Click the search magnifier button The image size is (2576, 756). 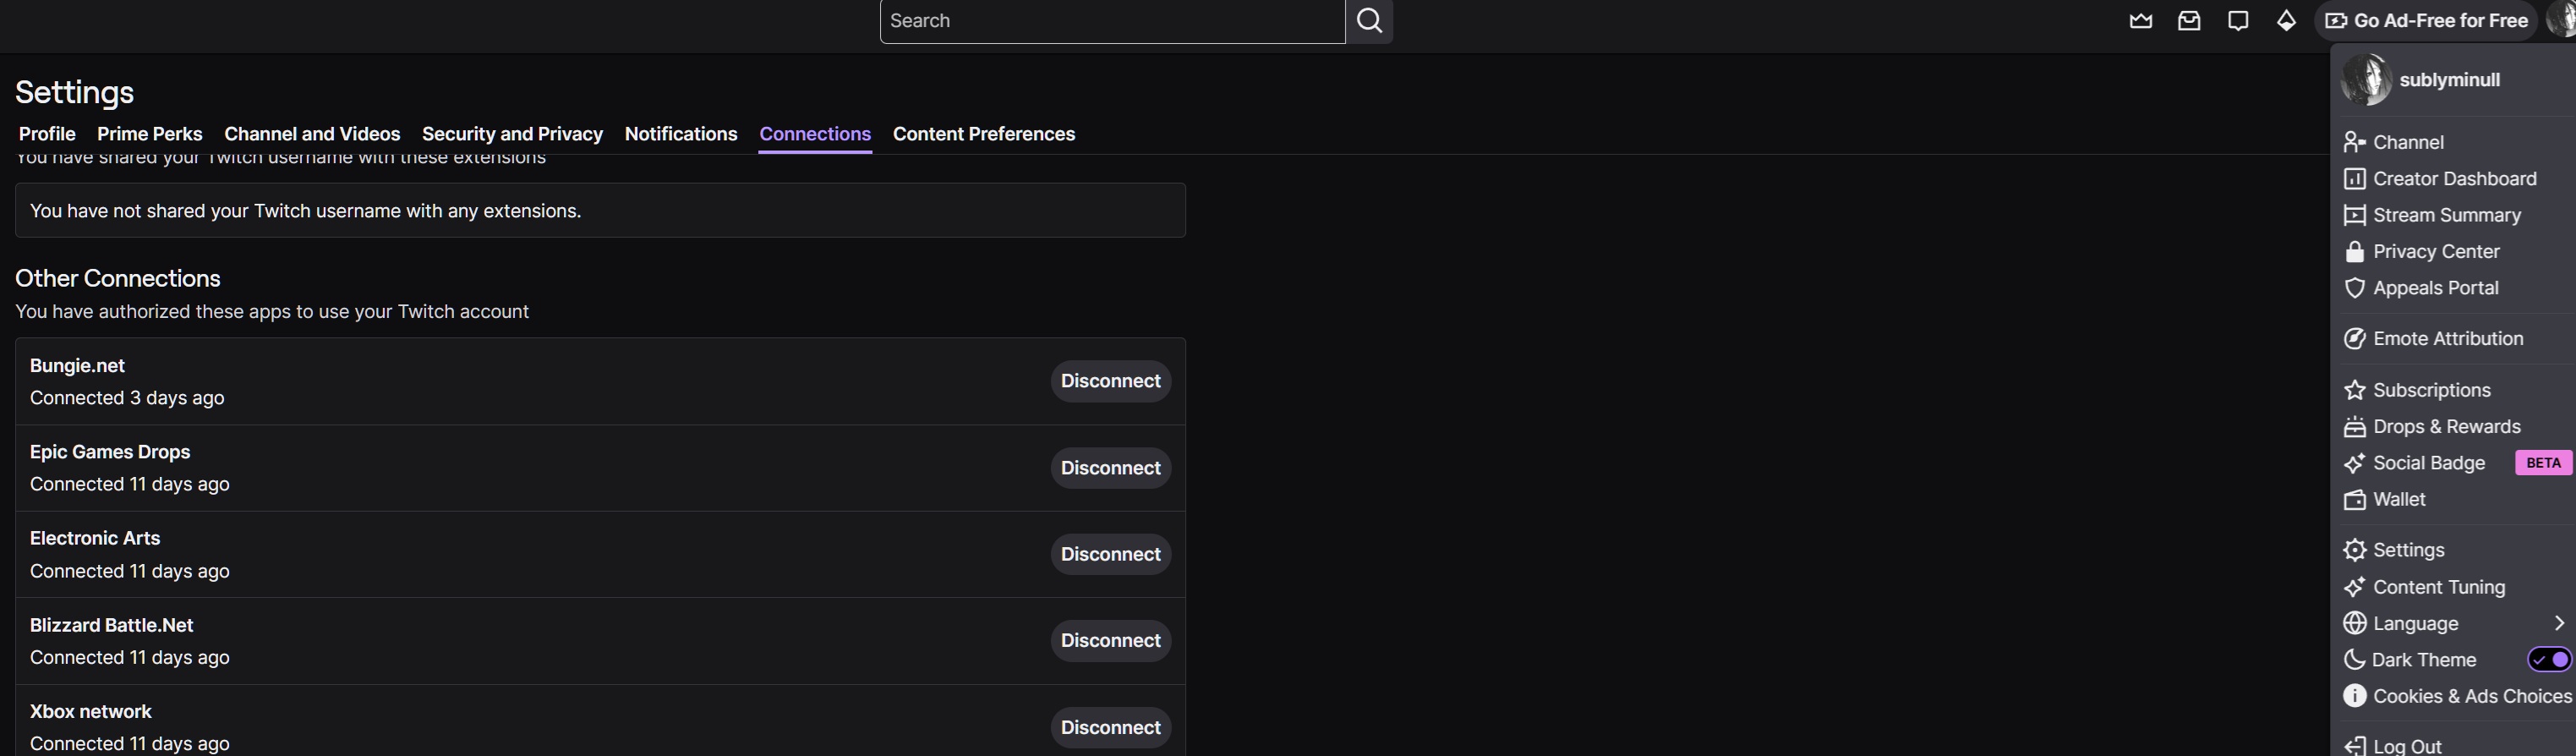click(1369, 21)
